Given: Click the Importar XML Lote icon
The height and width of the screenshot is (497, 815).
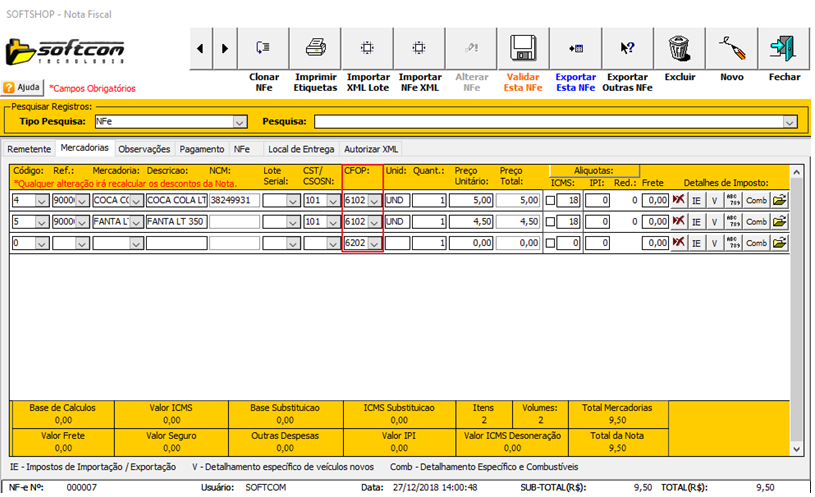Looking at the screenshot, I should 368,47.
